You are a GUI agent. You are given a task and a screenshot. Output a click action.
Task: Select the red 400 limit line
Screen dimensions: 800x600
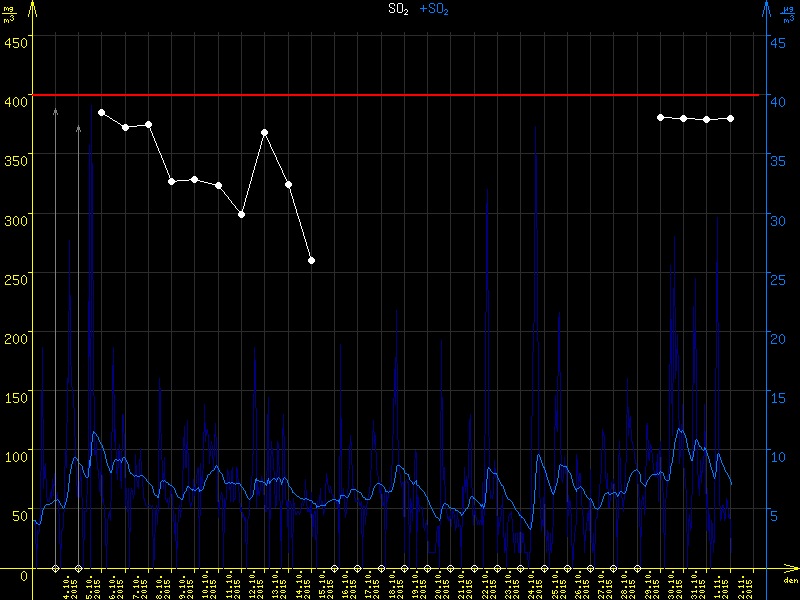(x=400, y=95)
